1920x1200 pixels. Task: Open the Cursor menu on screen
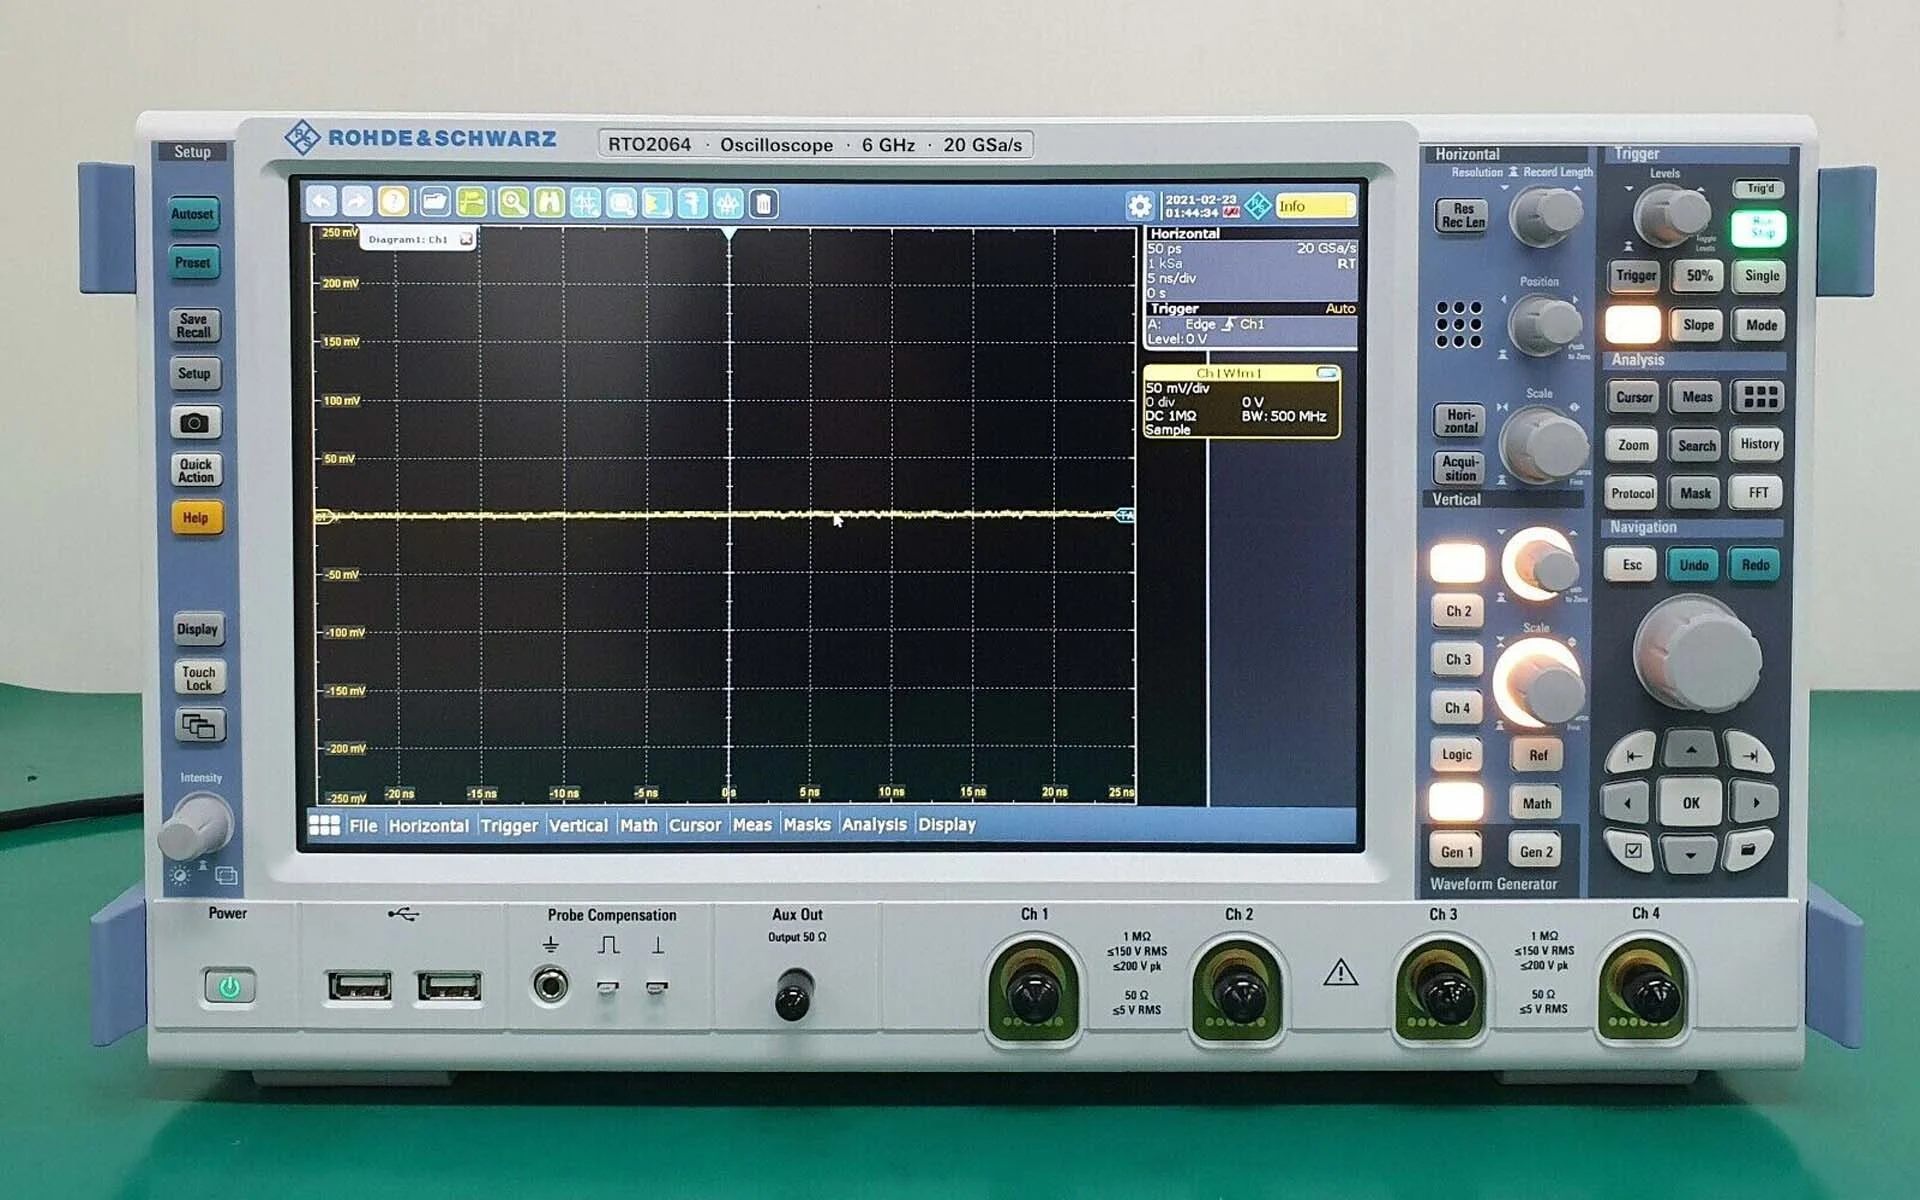coord(694,825)
